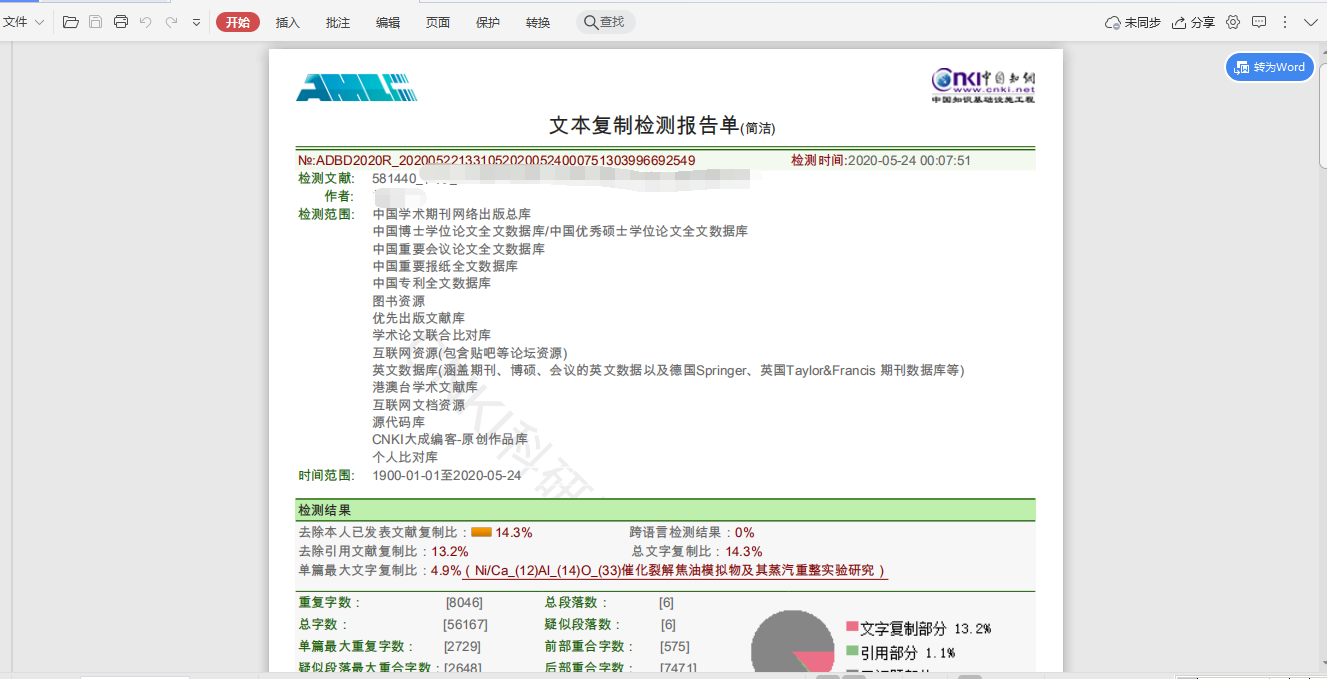Expand the quick access toolbar dropdown

(x=196, y=22)
